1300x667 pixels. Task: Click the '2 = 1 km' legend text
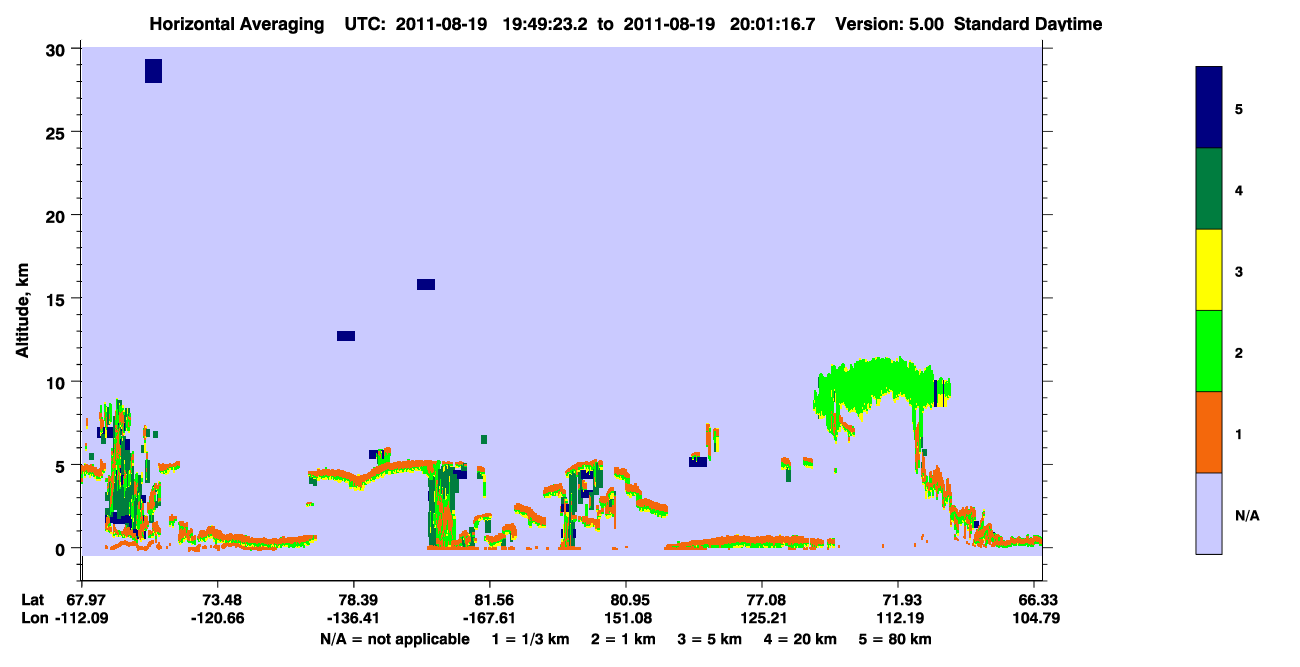[x=624, y=639]
